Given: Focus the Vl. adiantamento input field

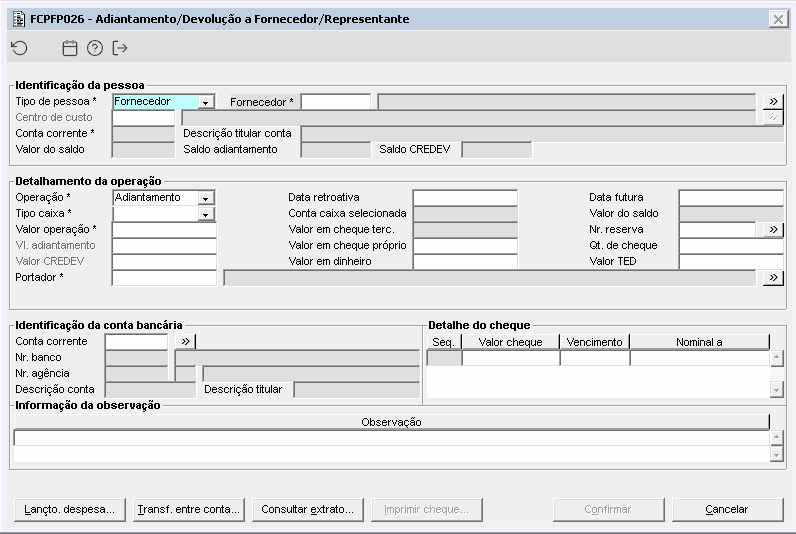Looking at the screenshot, I should point(164,246).
